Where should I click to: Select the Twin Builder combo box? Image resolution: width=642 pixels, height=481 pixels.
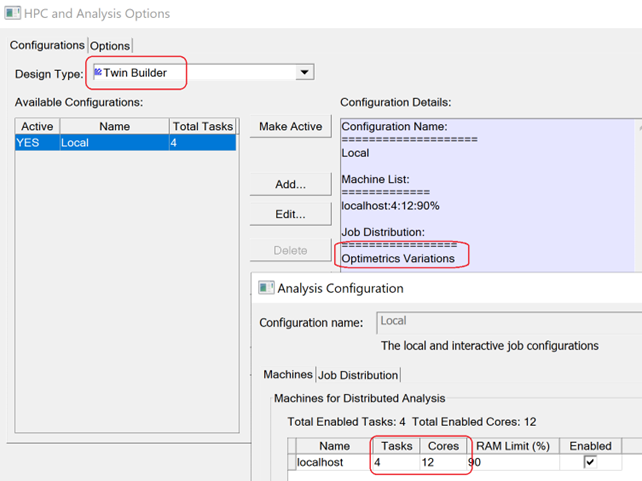(x=203, y=72)
